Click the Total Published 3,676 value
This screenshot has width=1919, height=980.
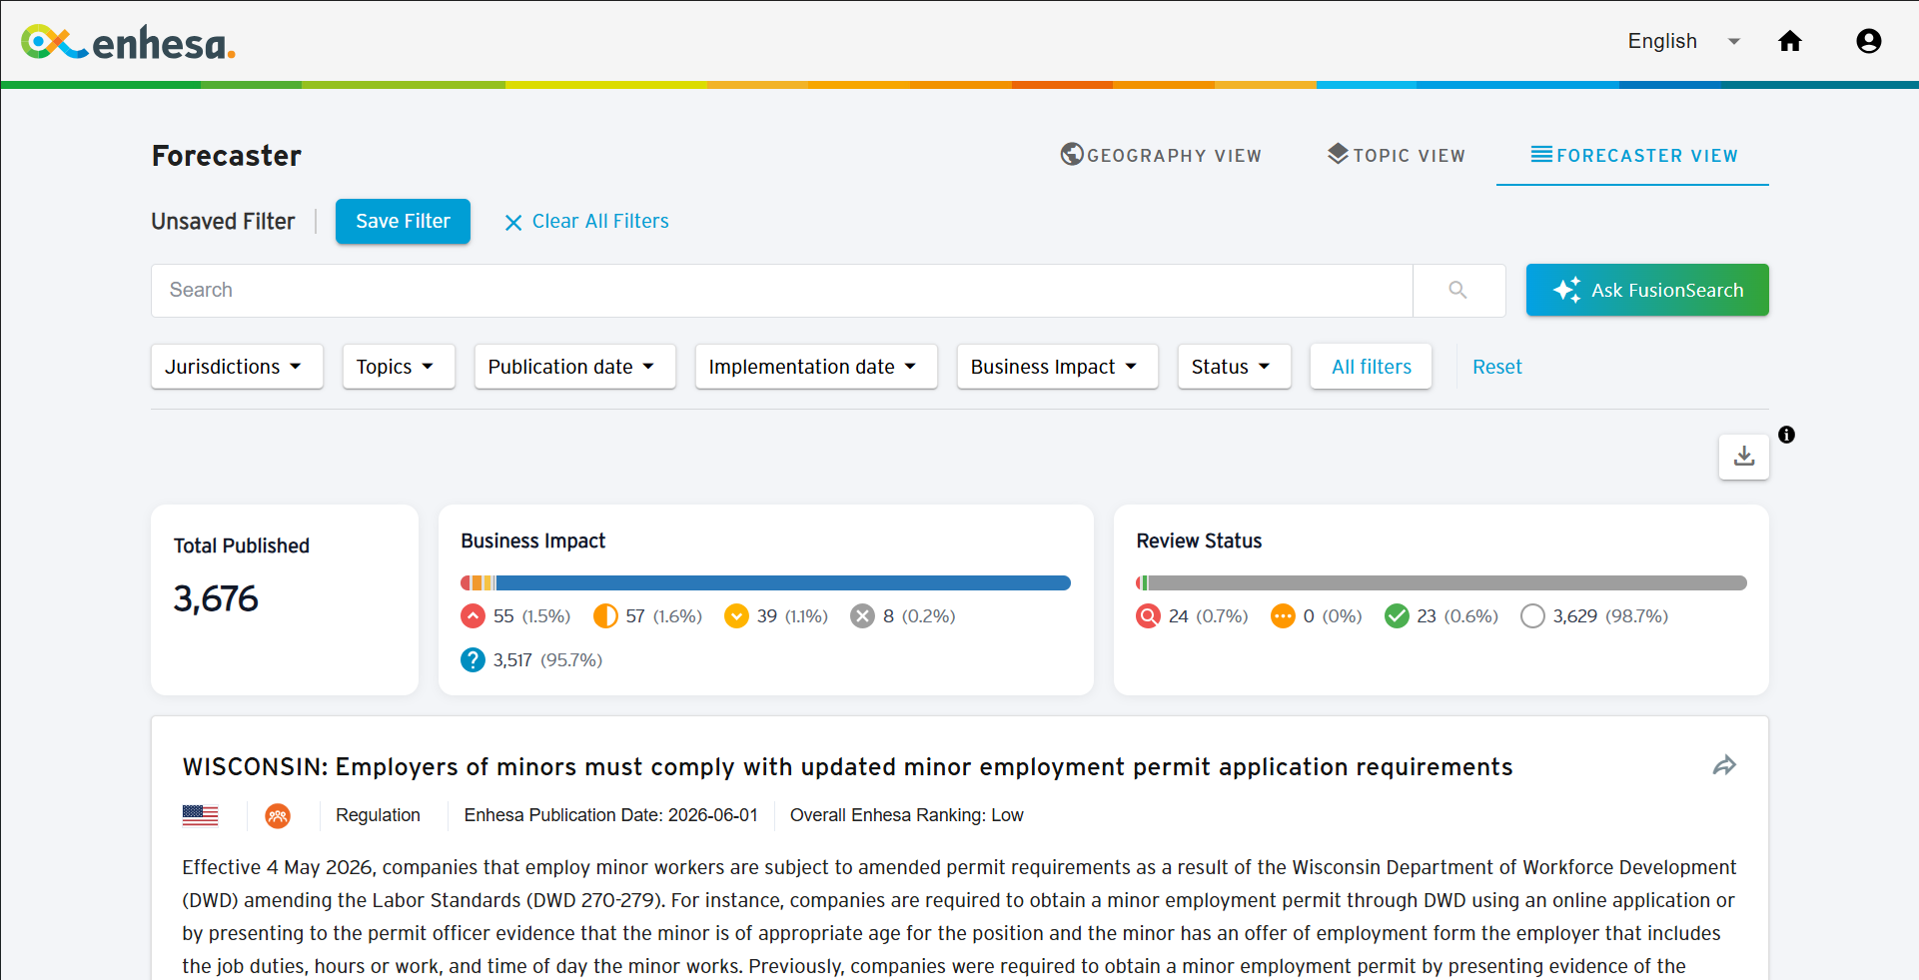click(216, 599)
